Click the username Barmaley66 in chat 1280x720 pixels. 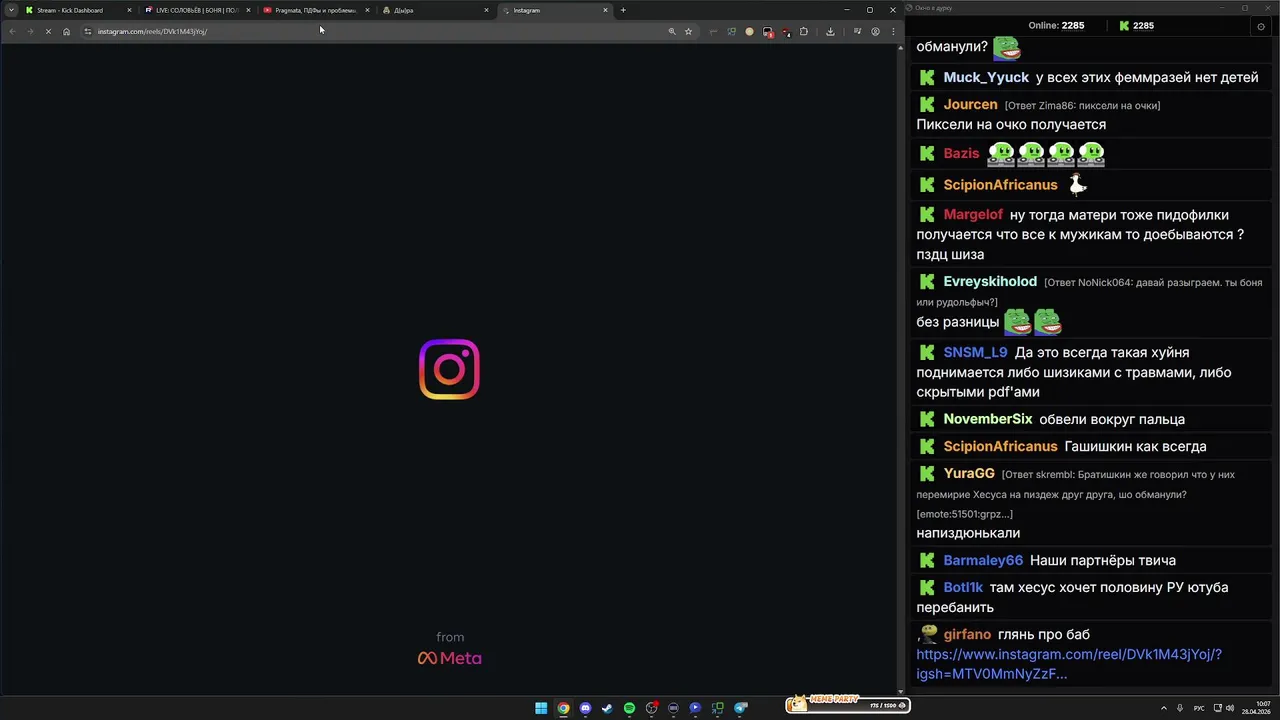click(983, 561)
